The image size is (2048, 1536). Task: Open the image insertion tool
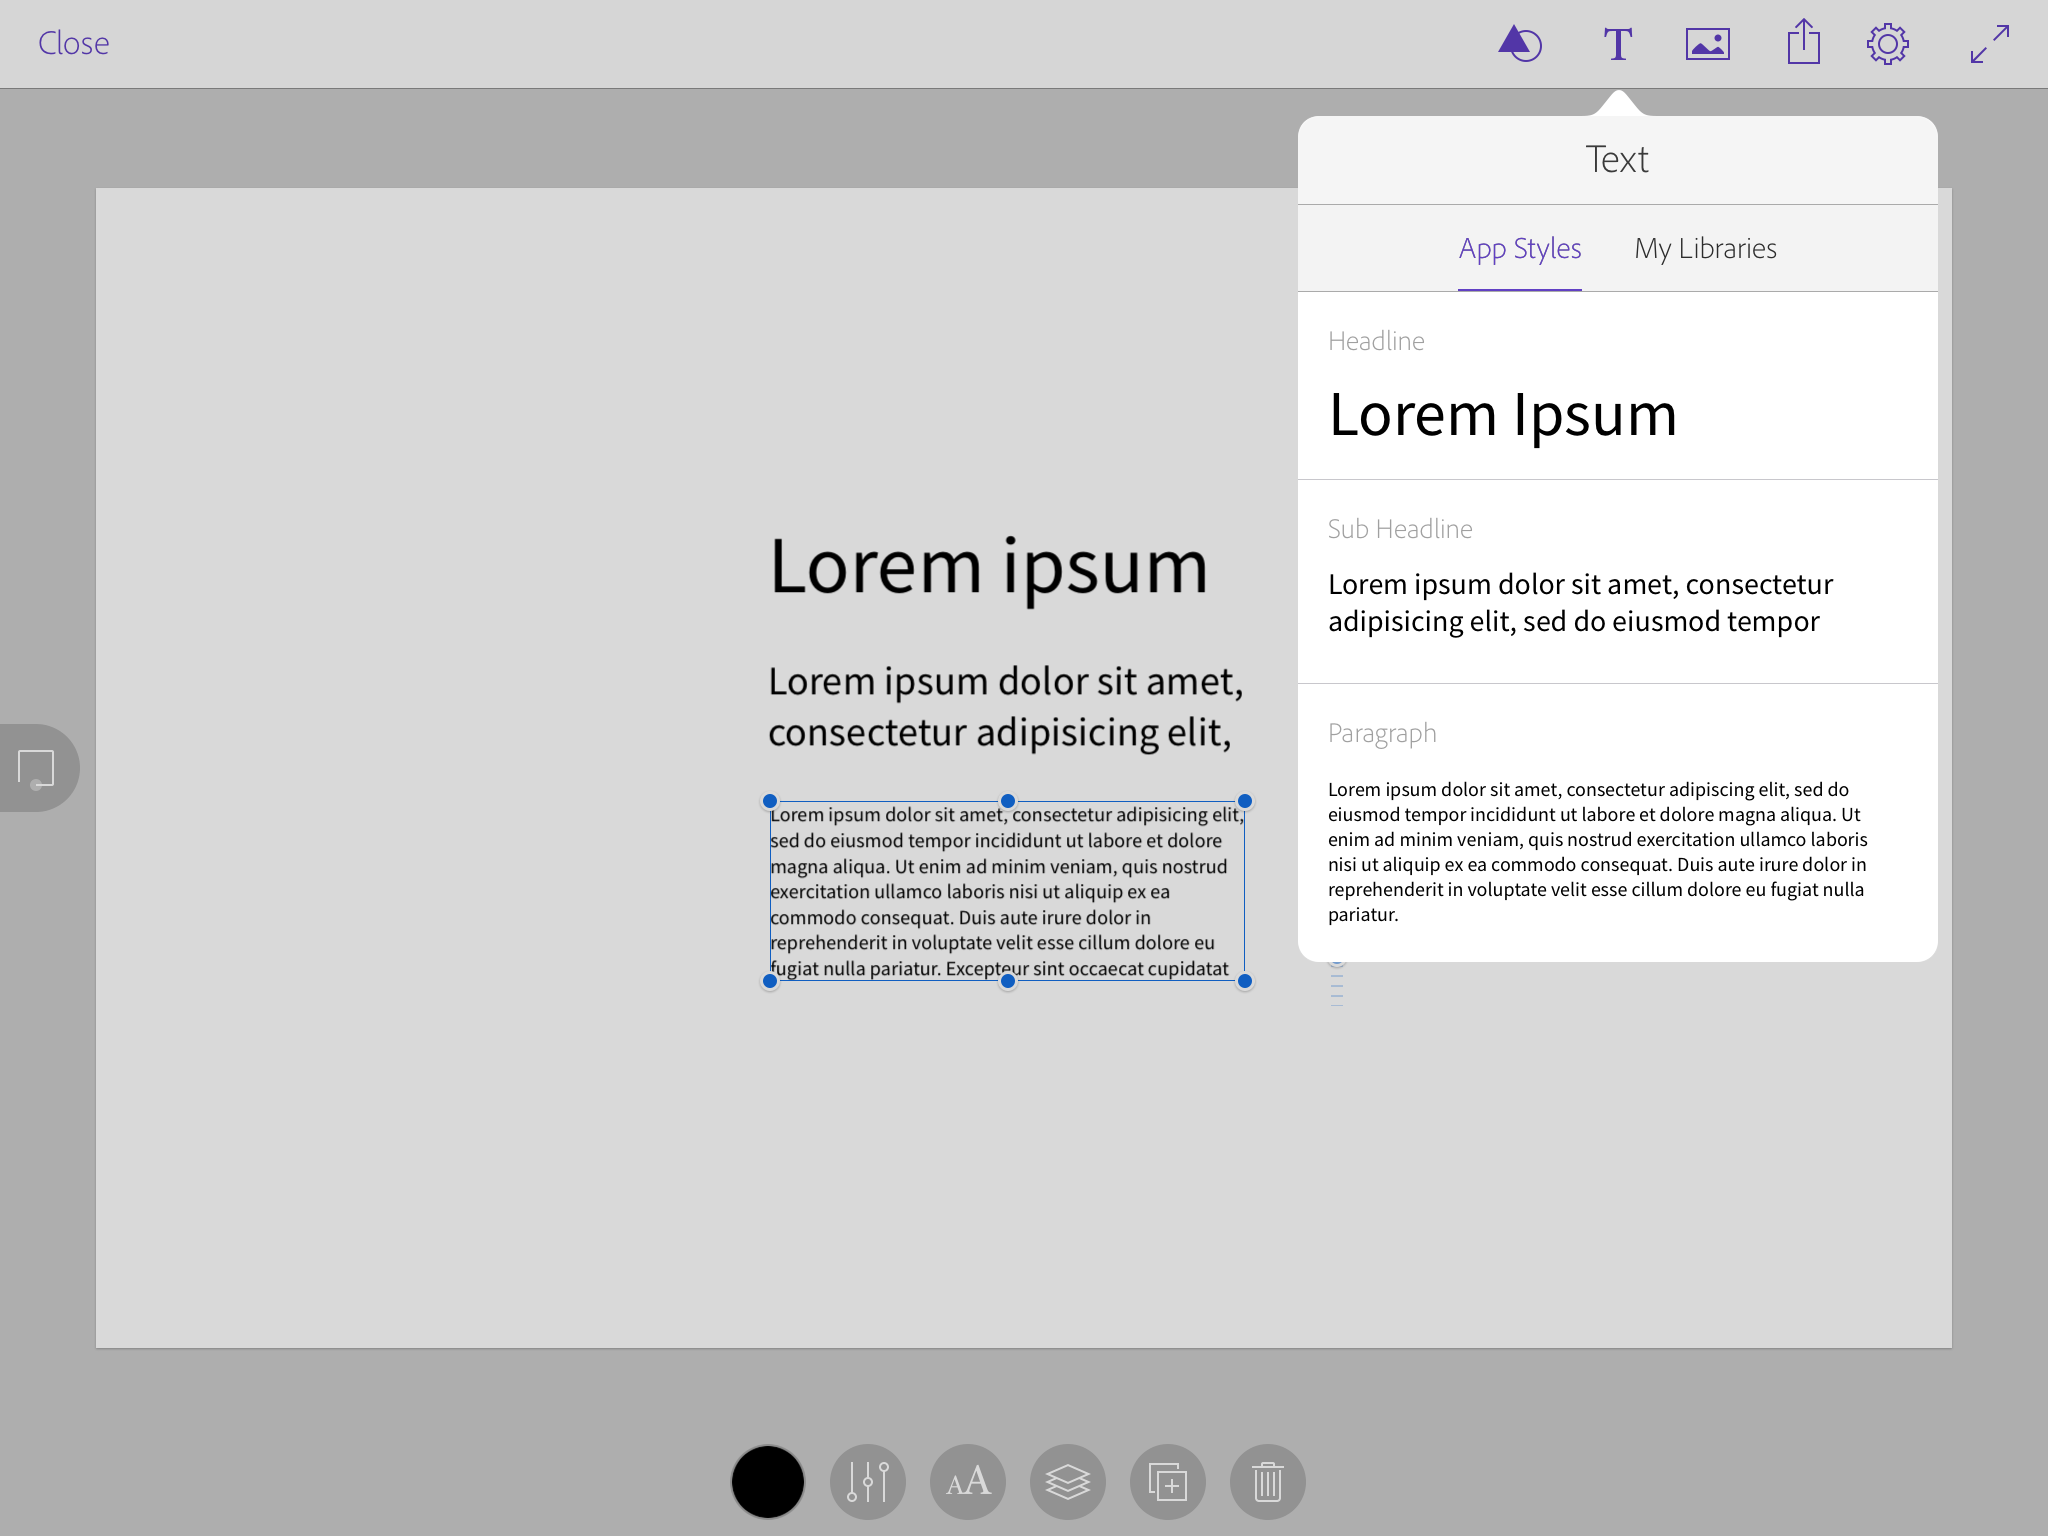[1706, 43]
